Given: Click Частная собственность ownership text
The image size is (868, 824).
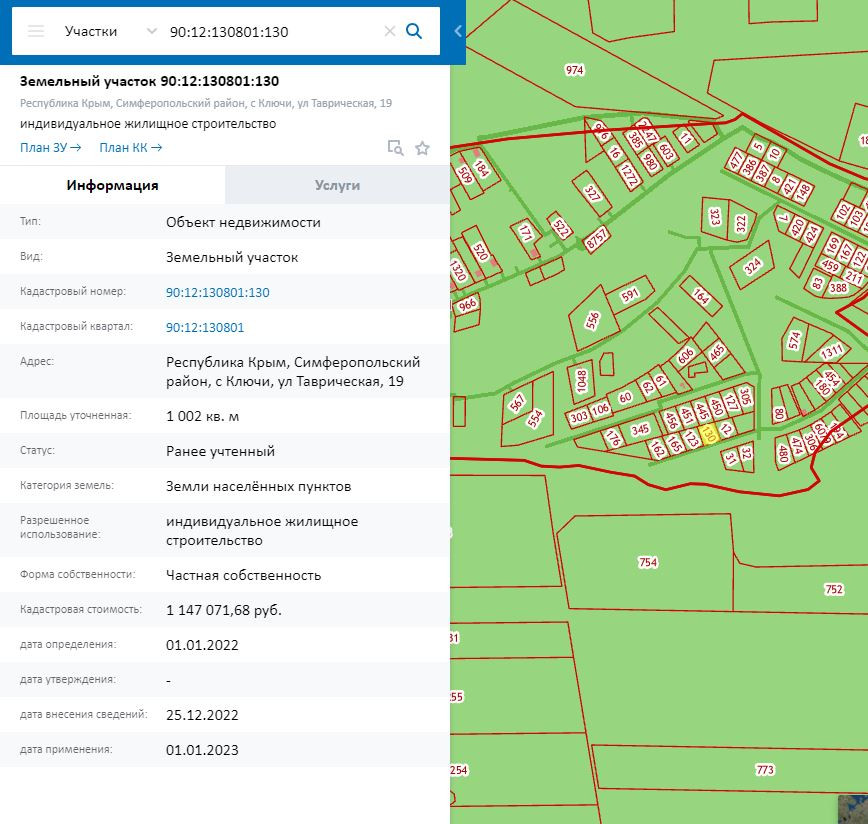Looking at the screenshot, I should point(244,575).
